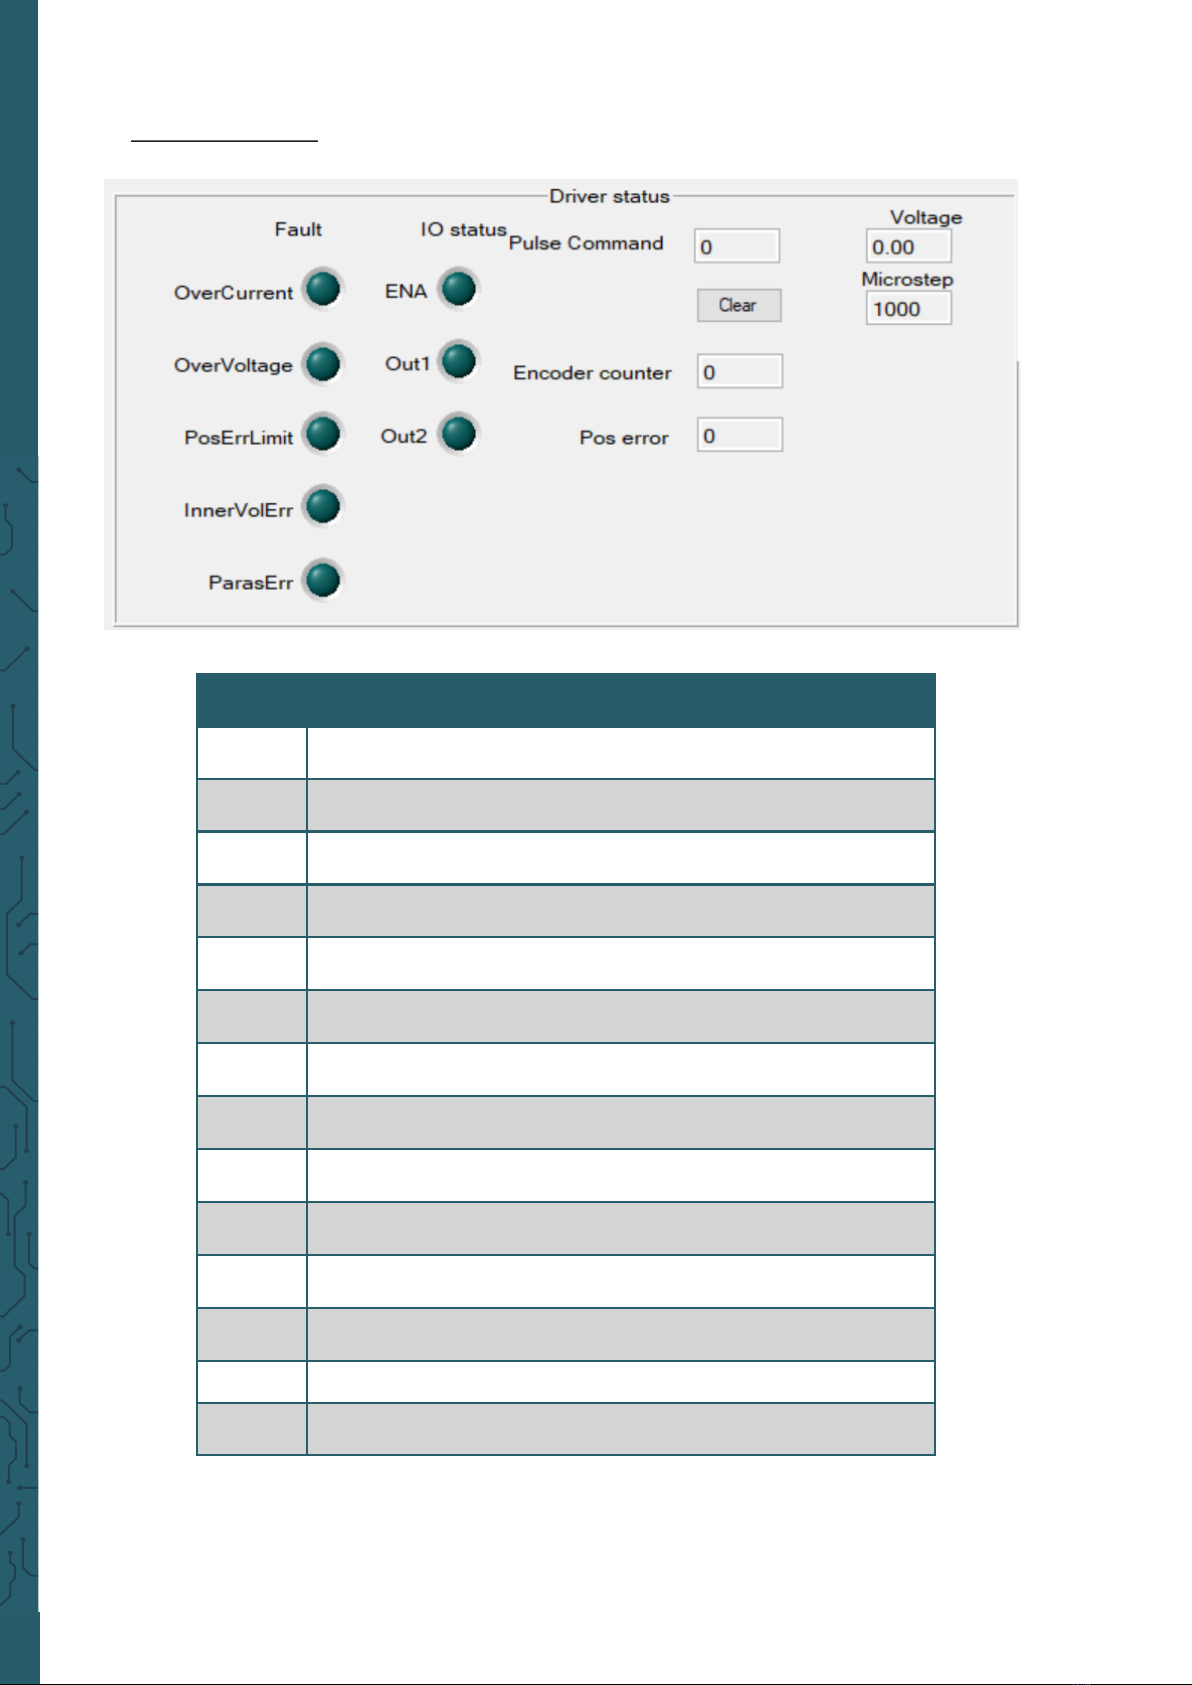The image size is (1192, 1685).
Task: Click the InnerVolErr fault indicator light
Action: click(x=323, y=506)
